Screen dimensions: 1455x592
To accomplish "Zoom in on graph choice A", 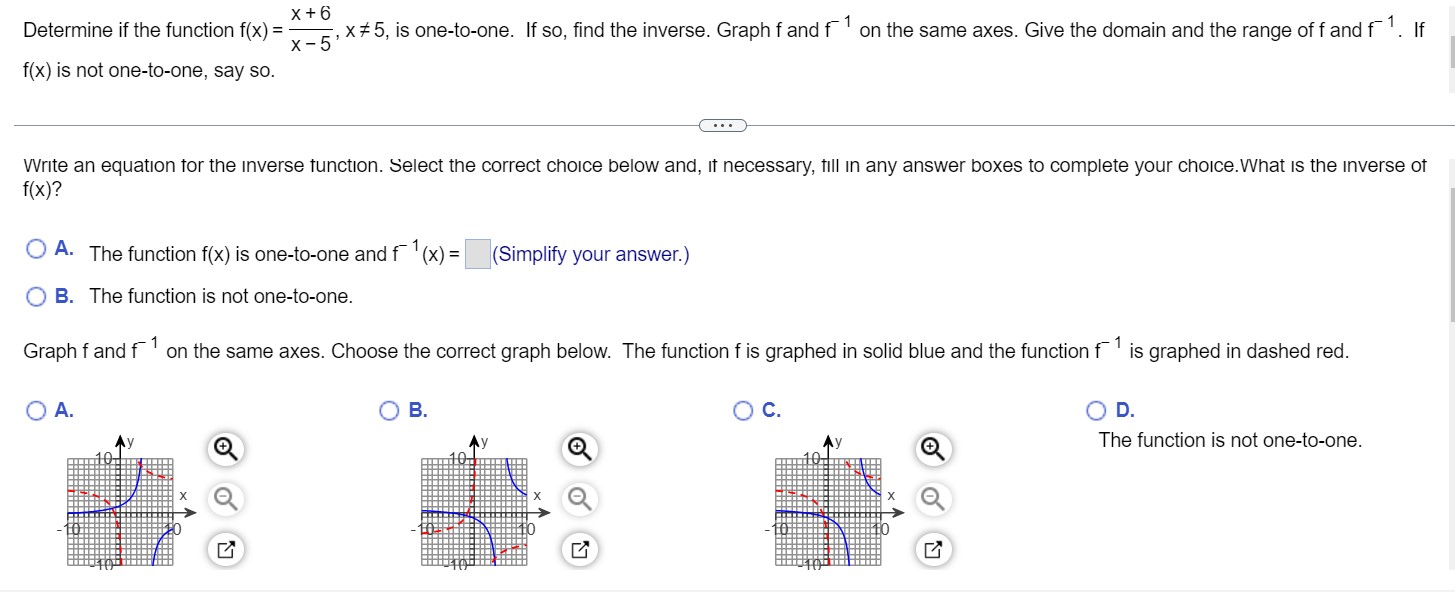I will point(224,449).
